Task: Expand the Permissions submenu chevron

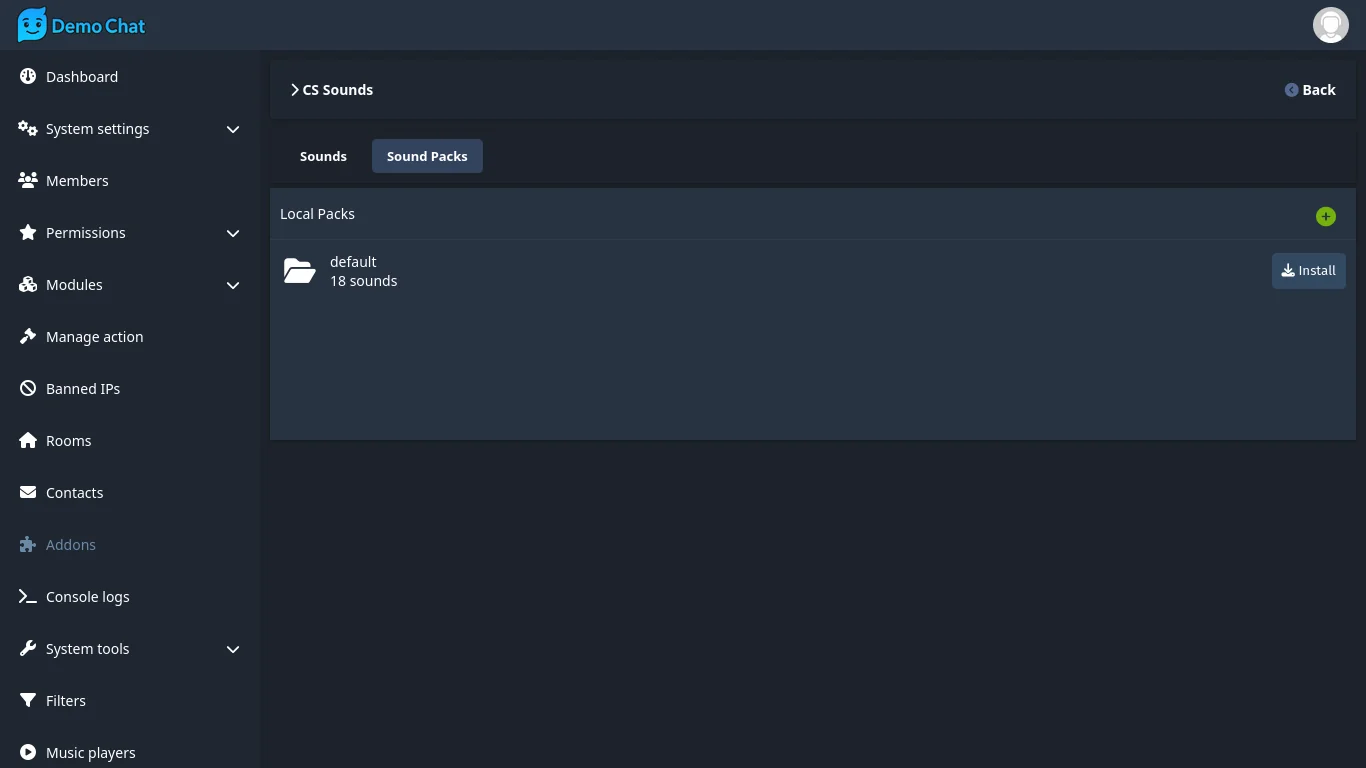Action: 233,233
